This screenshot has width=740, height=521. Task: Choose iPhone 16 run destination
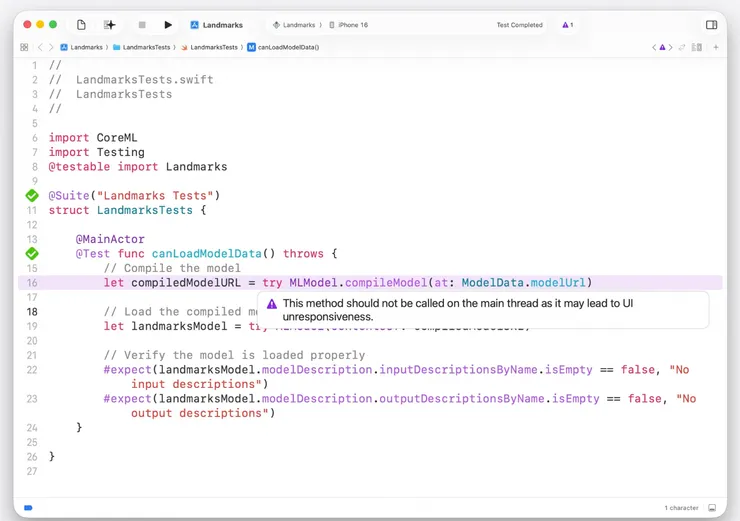(x=352, y=25)
